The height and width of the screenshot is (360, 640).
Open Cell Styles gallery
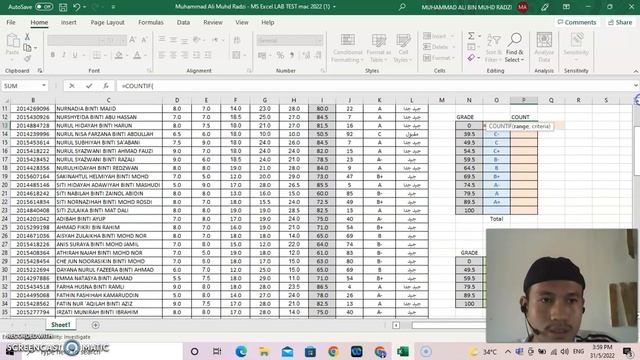(403, 48)
